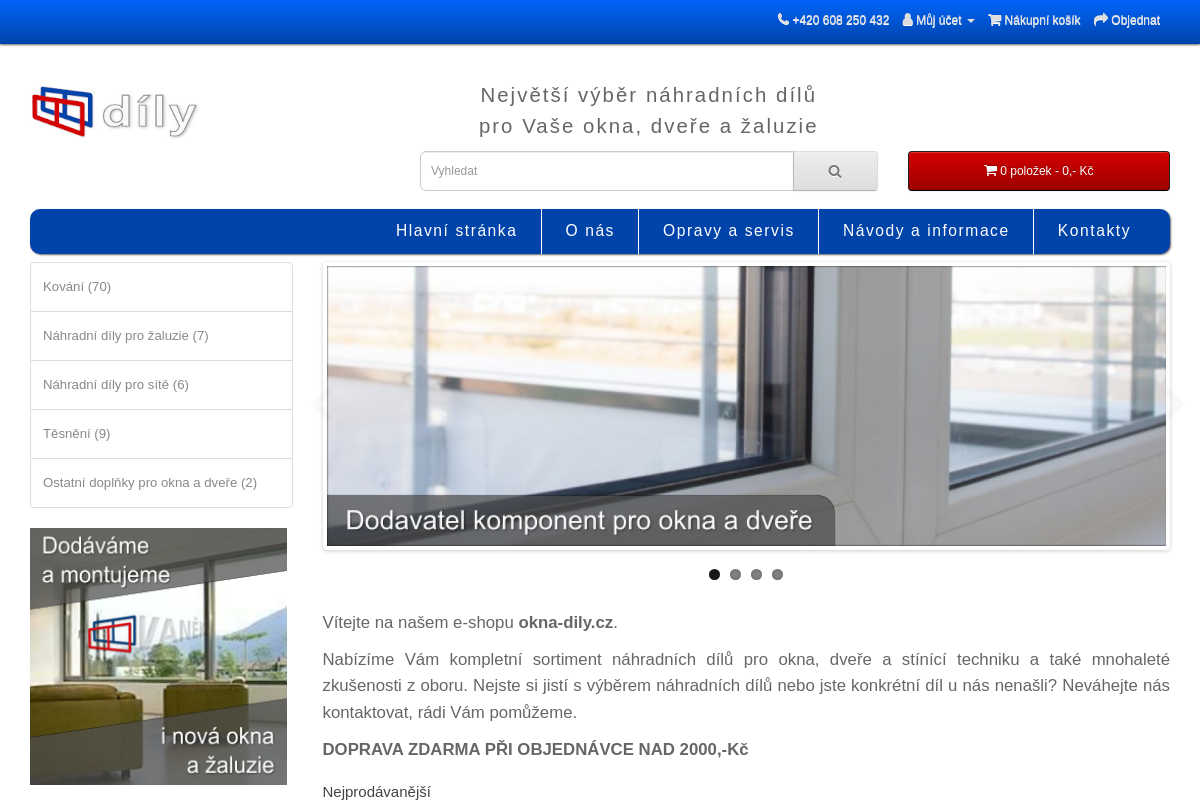The image size is (1200, 800).
Task: Click the Dodáváme a montujeme banner image
Action: [158, 656]
